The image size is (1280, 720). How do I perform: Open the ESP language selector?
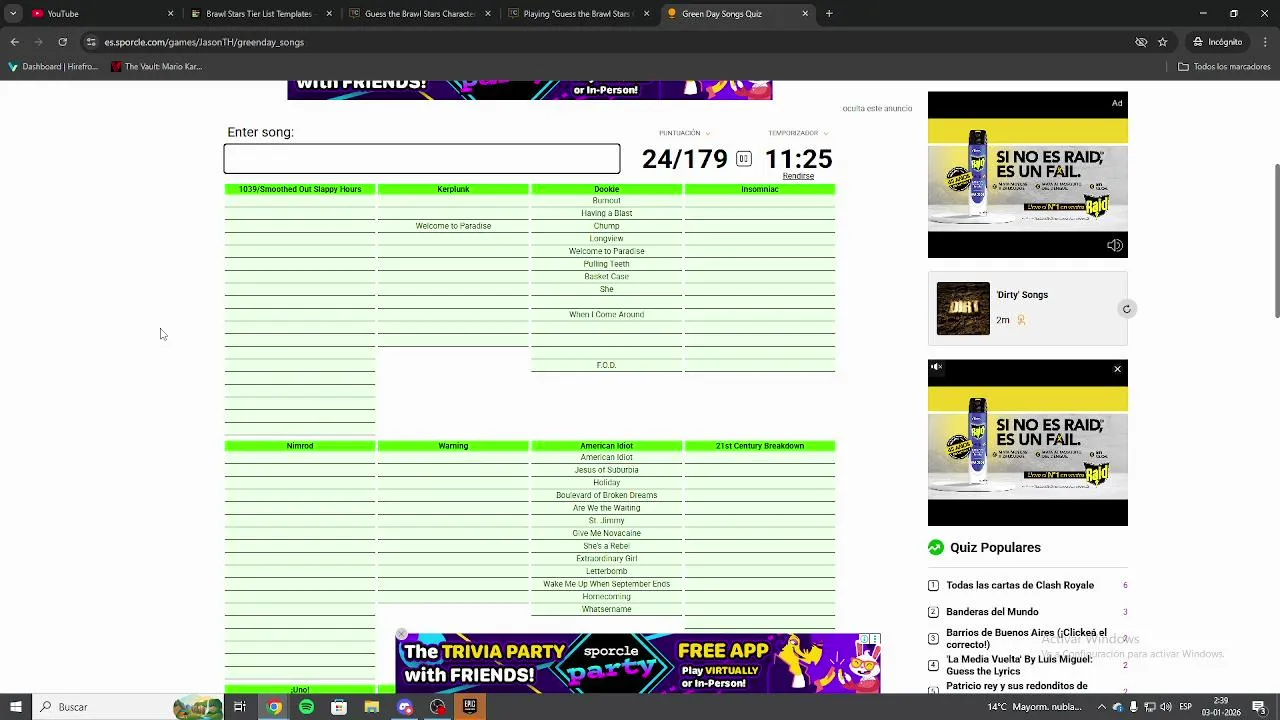pyautogui.click(x=1185, y=707)
